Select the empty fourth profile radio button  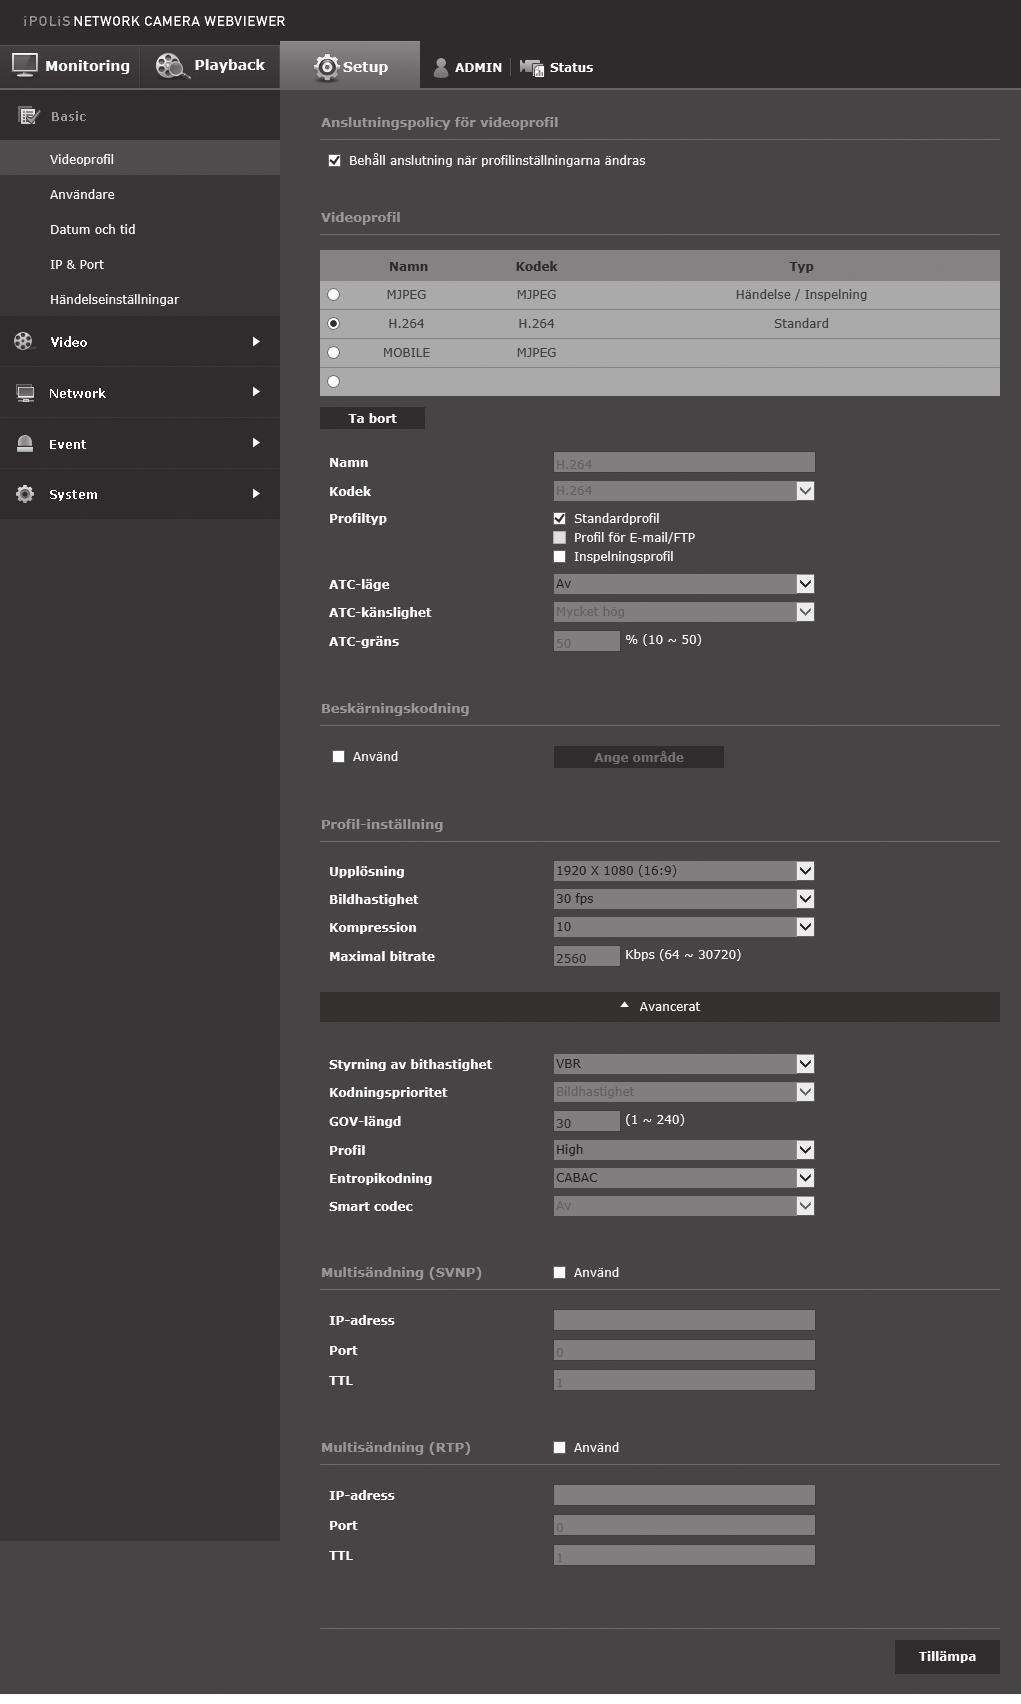click(333, 382)
